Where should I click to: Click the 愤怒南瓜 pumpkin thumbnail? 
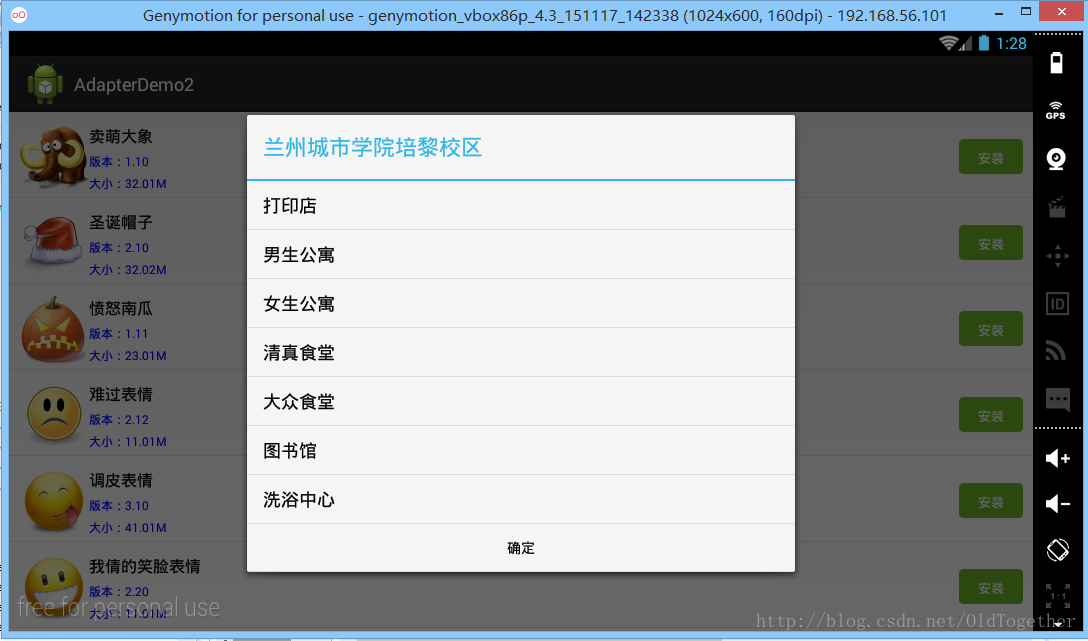[53, 330]
